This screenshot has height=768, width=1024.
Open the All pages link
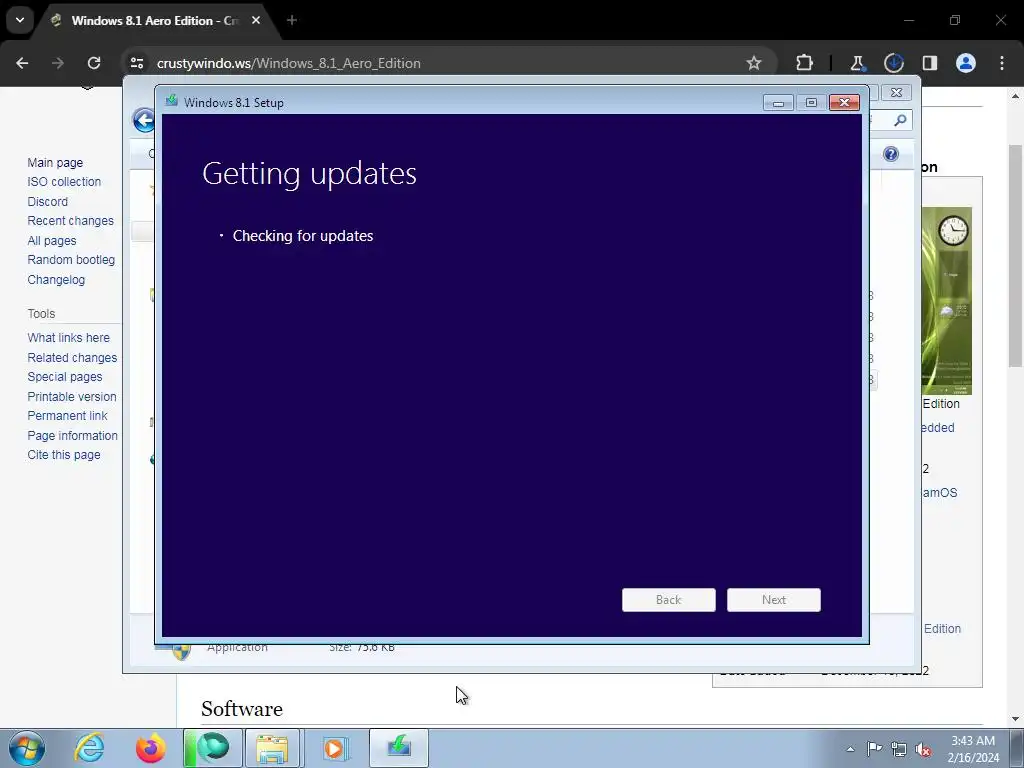(52, 241)
